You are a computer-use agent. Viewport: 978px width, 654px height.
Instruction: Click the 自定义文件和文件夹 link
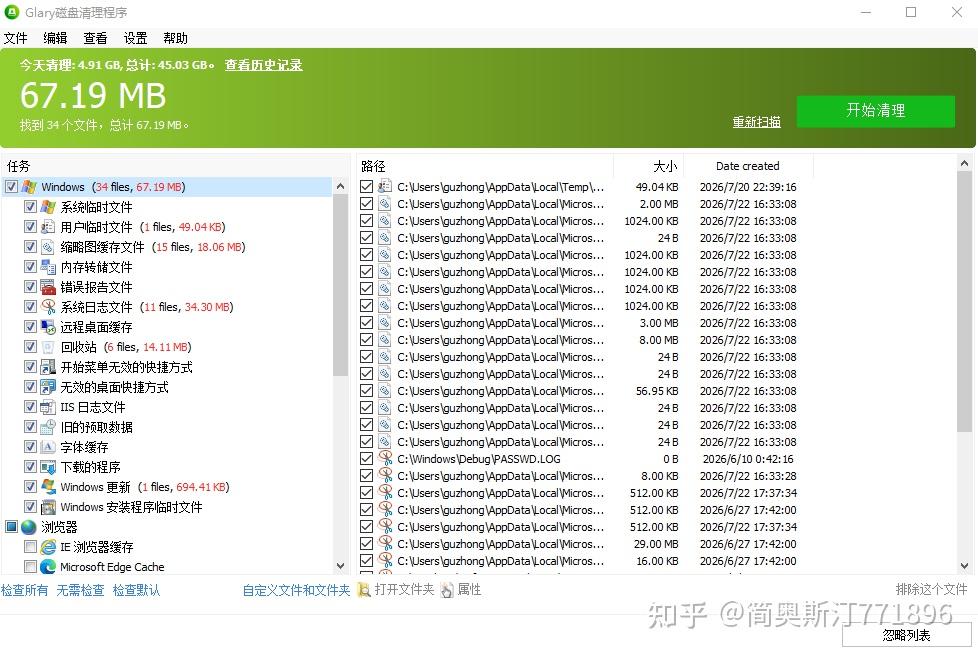(x=296, y=590)
